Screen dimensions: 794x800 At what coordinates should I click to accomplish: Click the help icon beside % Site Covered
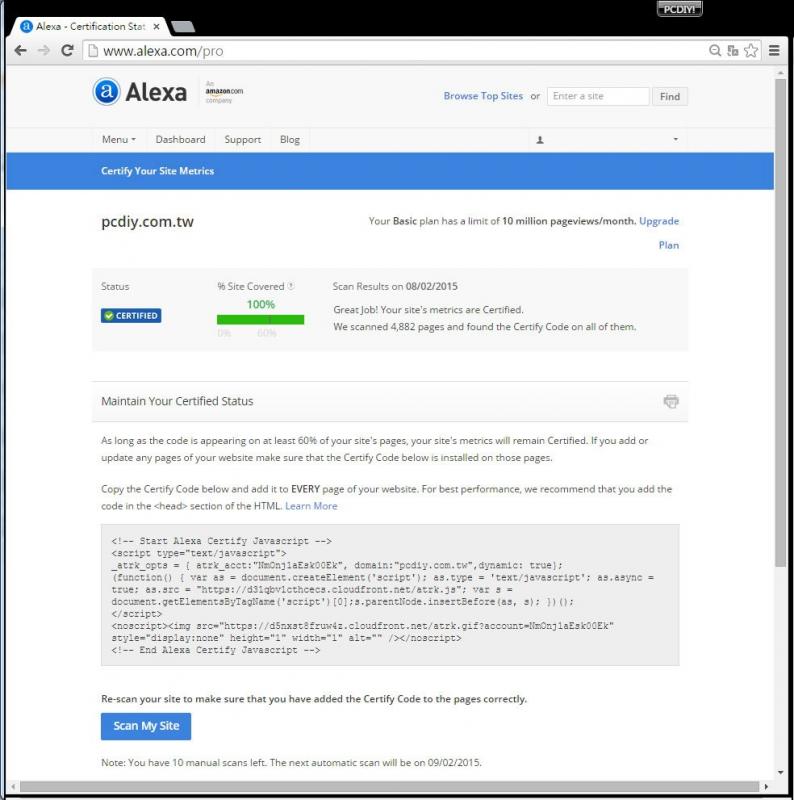point(291,286)
